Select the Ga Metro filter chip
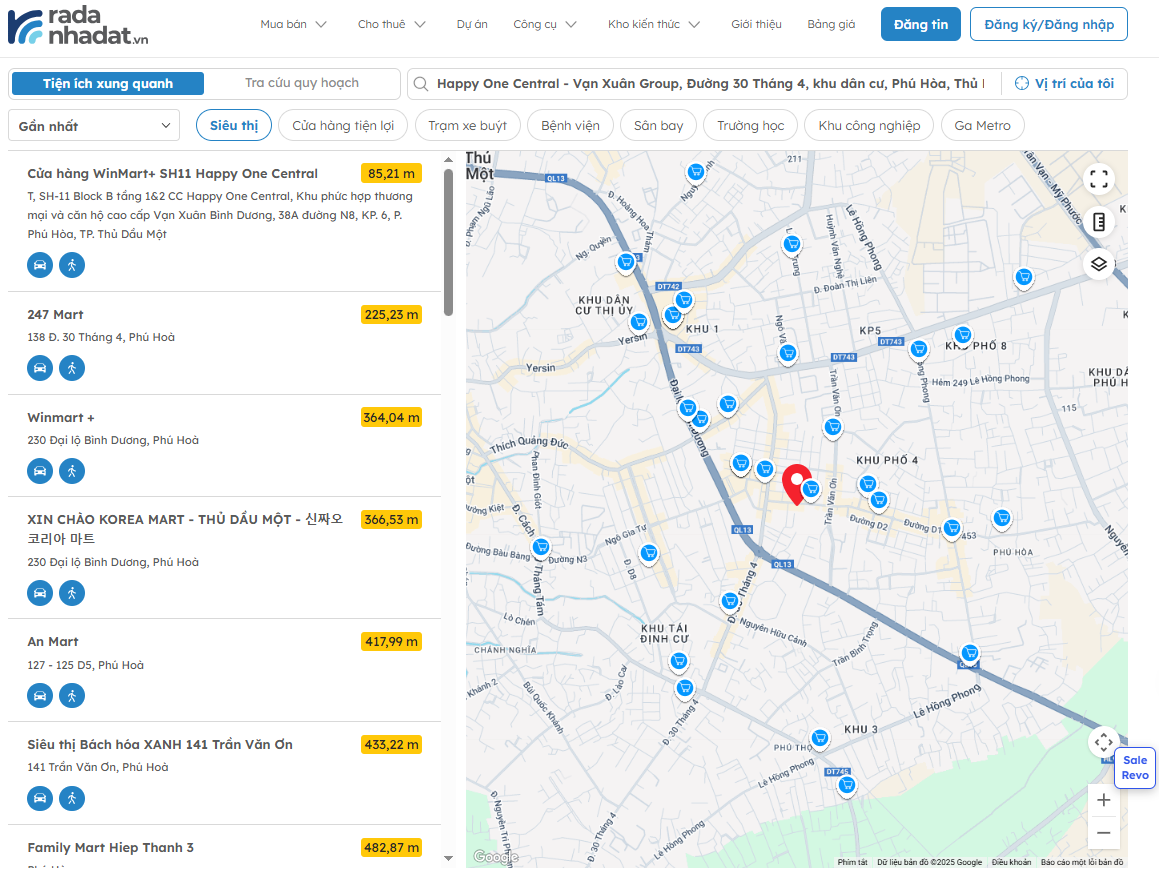 982,126
